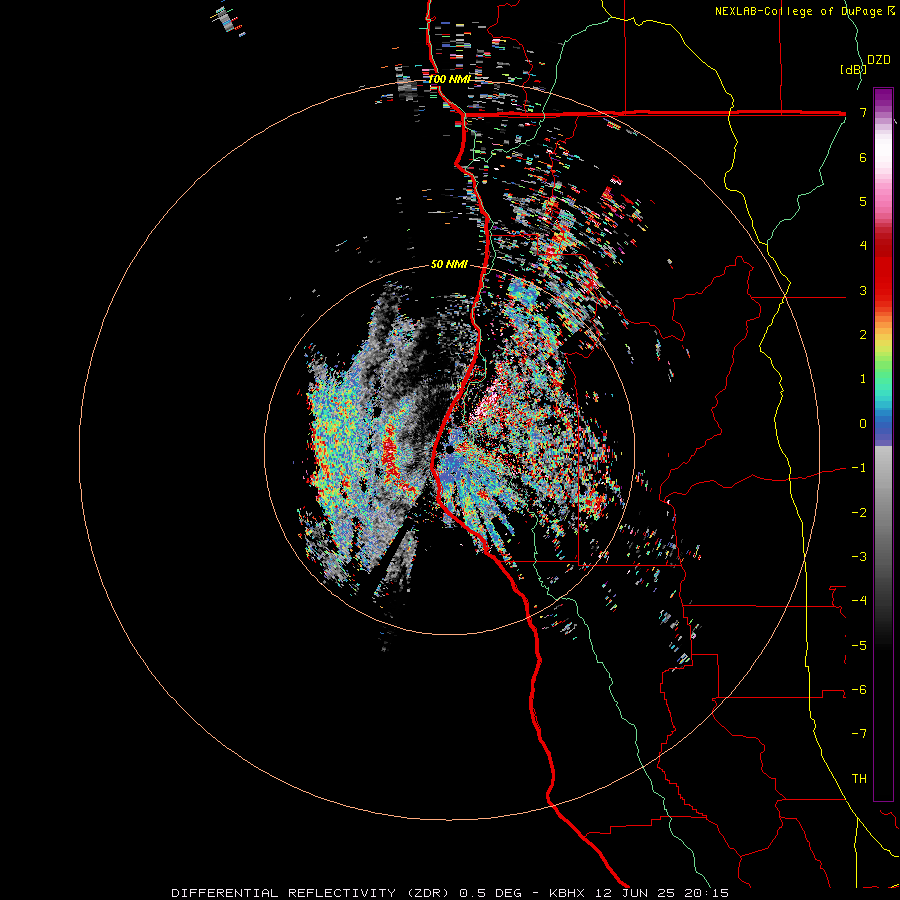Select the 3 value on the scale
This screenshot has width=900, height=900.
click(x=863, y=290)
